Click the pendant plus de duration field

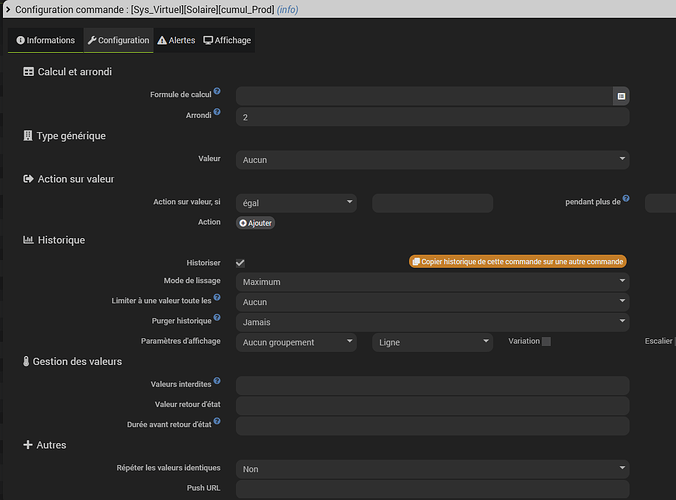pos(660,203)
